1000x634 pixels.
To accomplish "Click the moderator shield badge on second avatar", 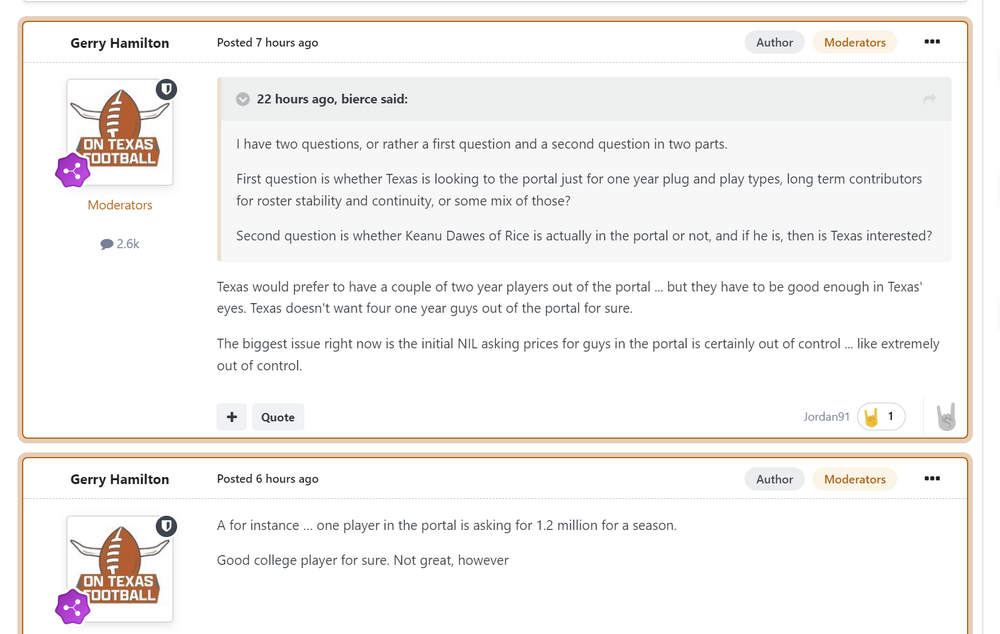I will coord(166,526).
